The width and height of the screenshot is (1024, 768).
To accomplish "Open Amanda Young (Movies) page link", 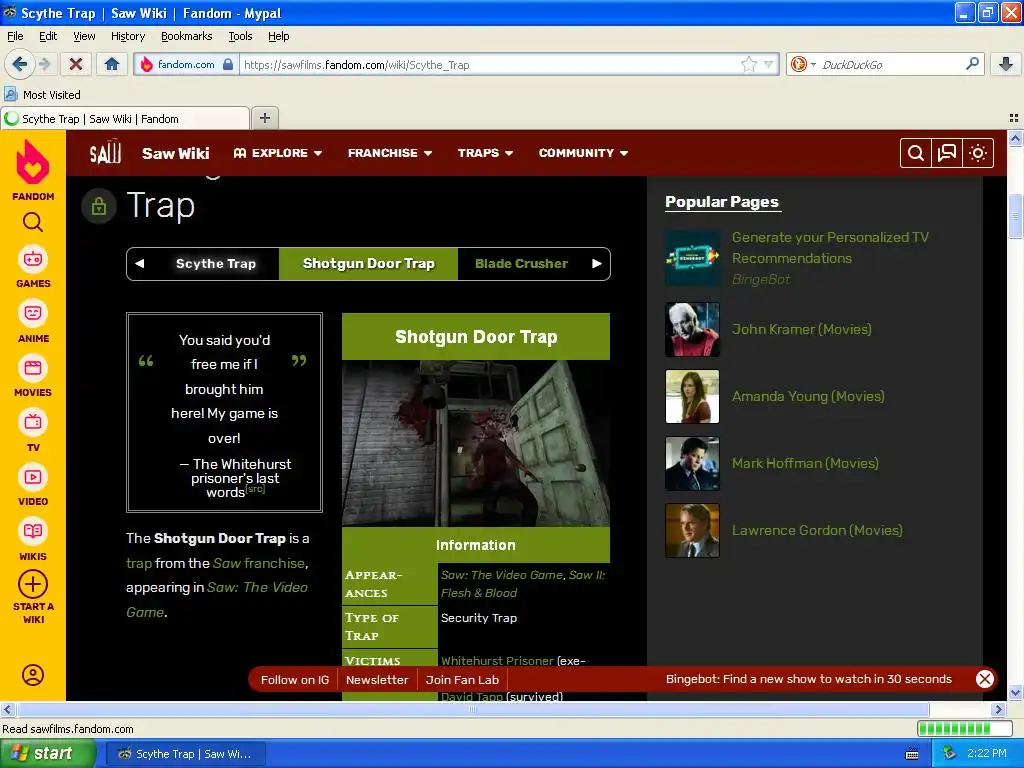I will [x=808, y=396].
